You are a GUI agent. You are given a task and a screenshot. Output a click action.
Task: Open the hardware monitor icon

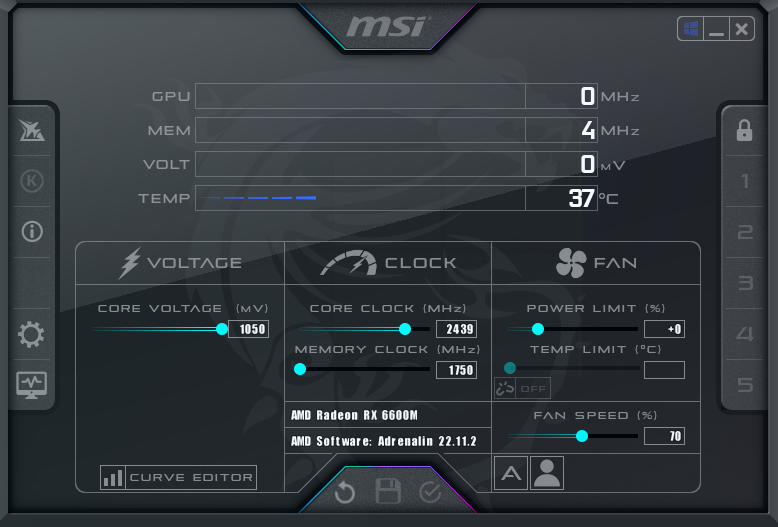tap(32, 385)
